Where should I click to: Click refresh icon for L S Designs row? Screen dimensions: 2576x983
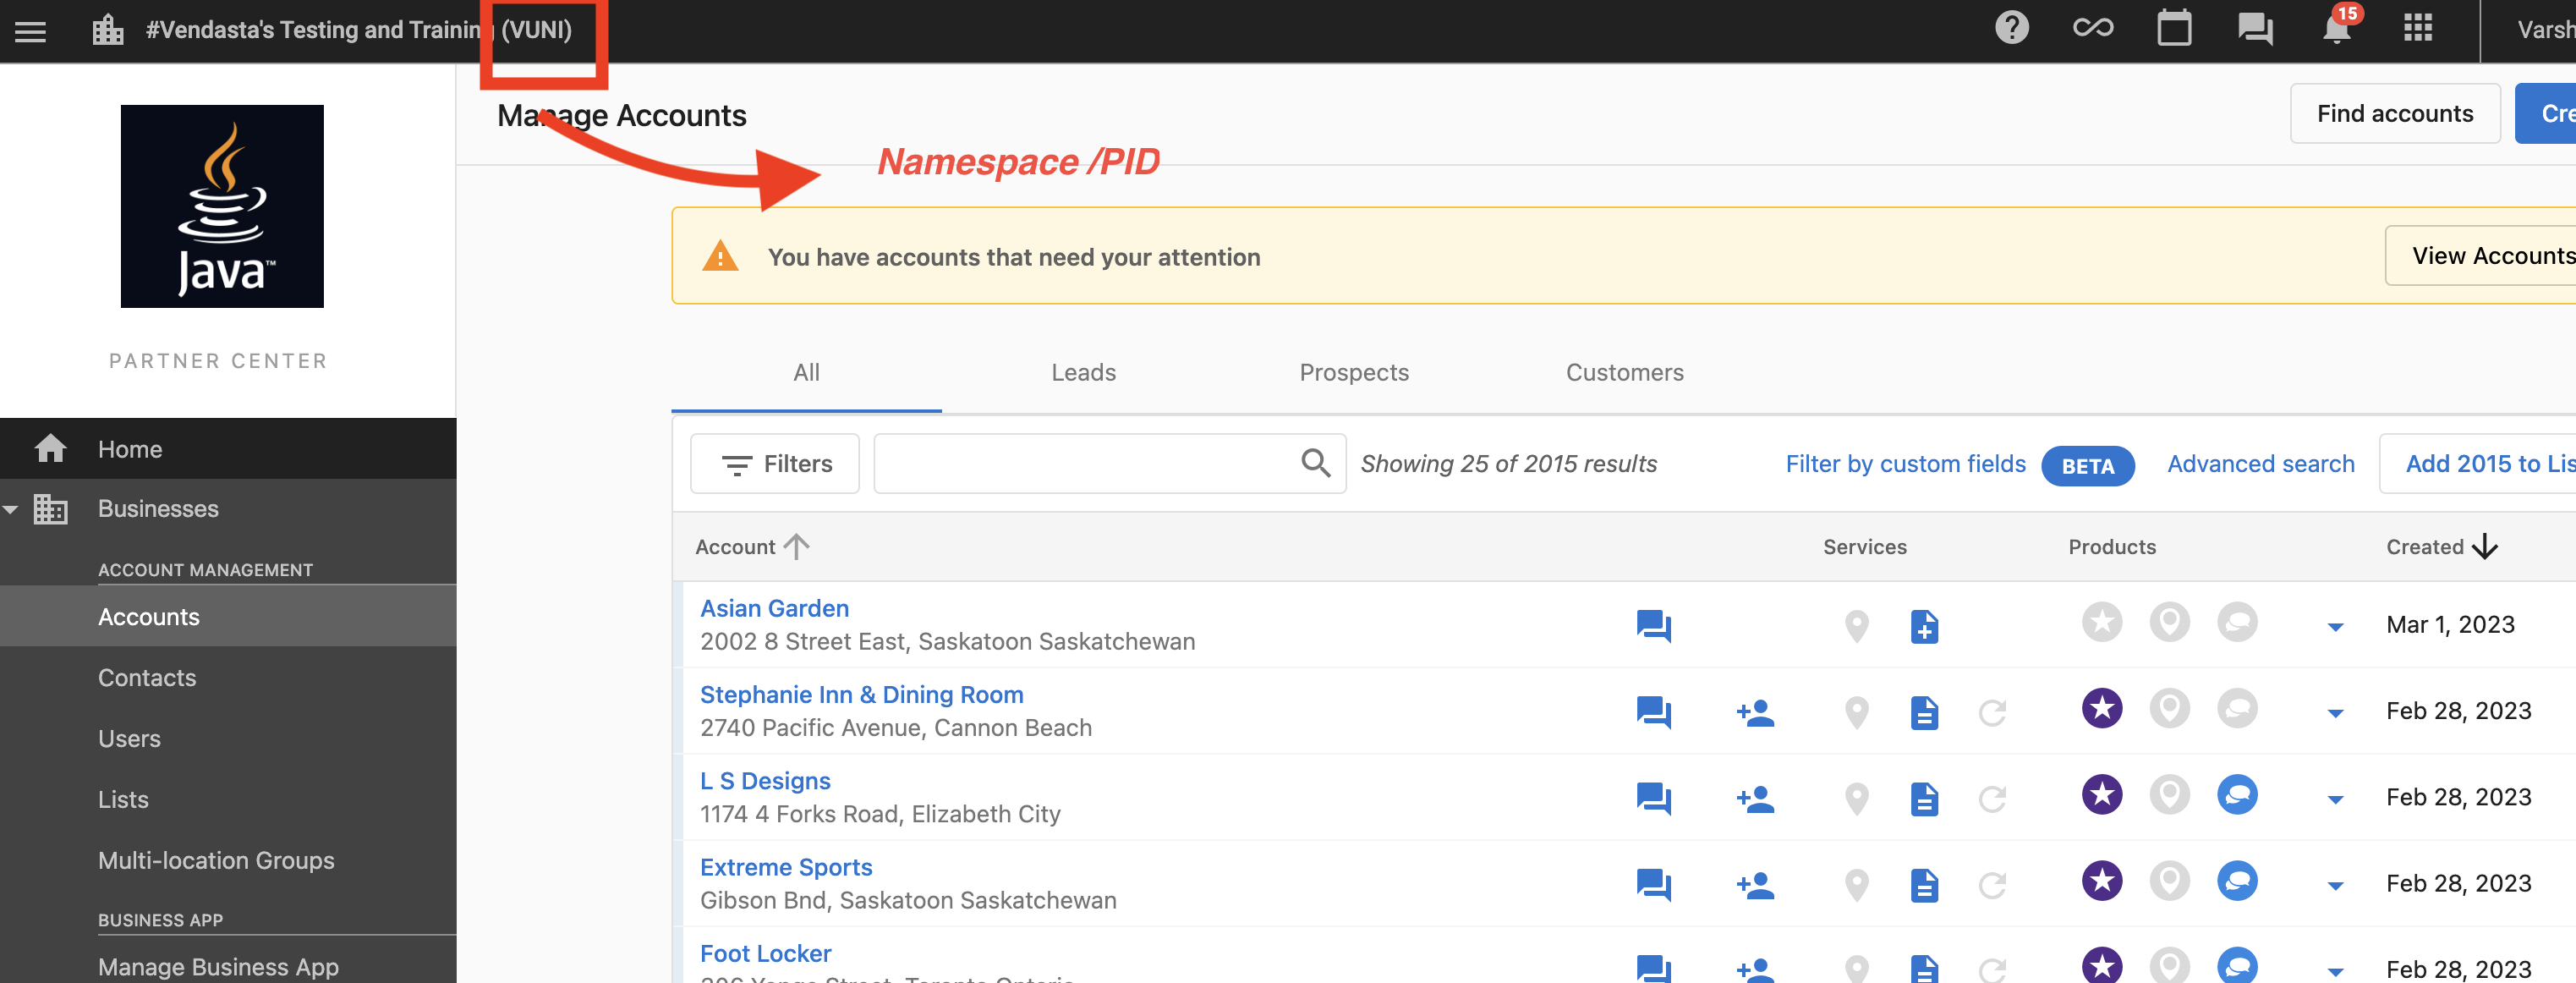pos(1992,799)
